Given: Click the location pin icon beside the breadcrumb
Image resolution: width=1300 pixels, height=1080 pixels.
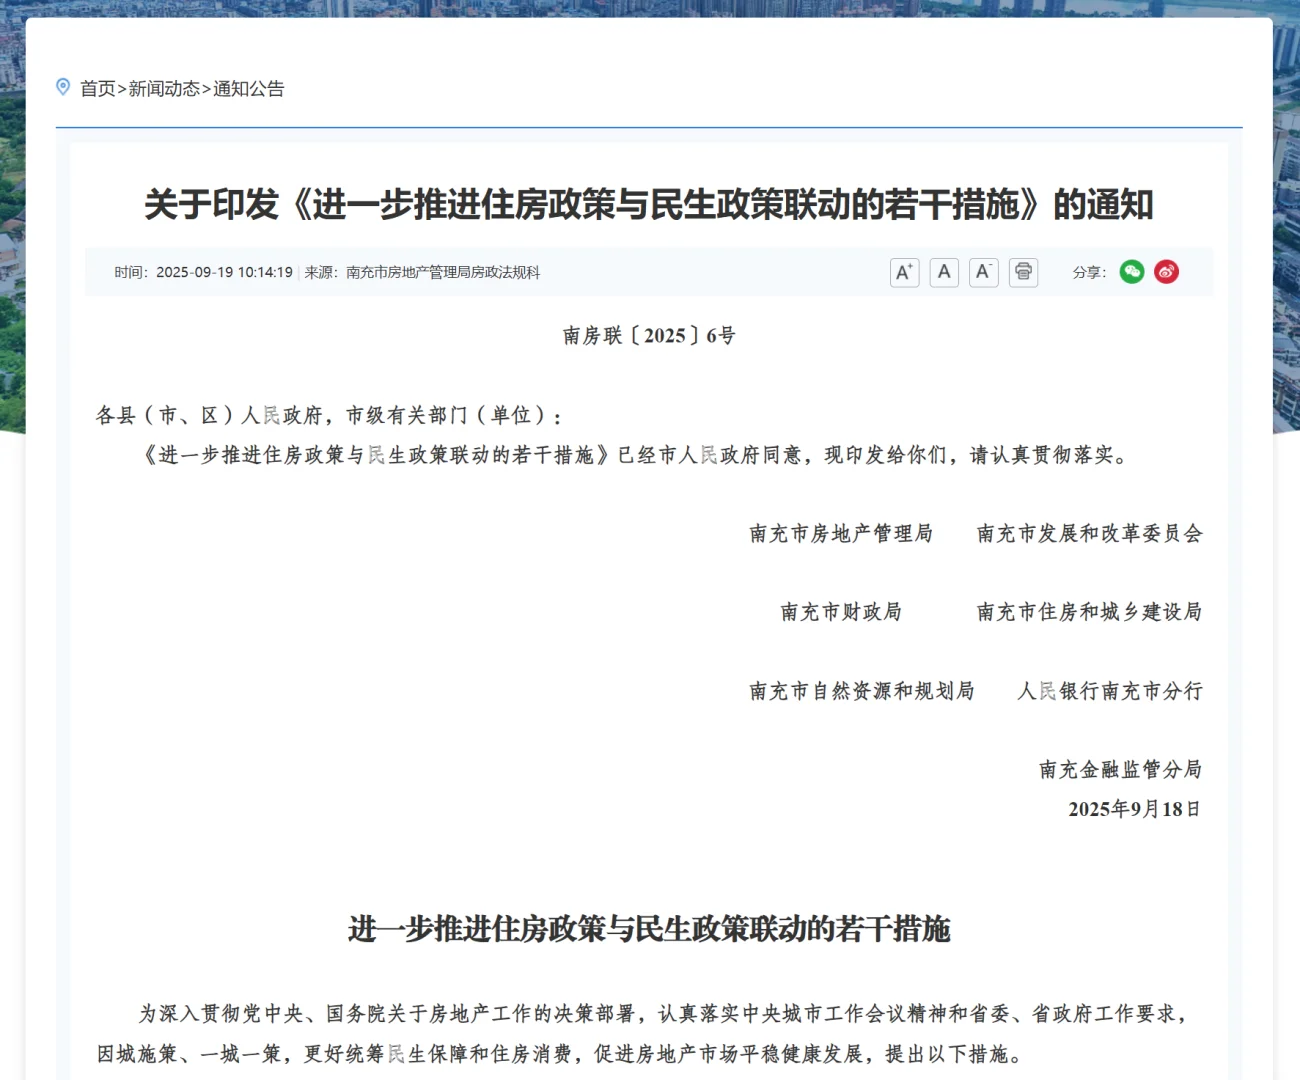Looking at the screenshot, I should click(63, 88).
